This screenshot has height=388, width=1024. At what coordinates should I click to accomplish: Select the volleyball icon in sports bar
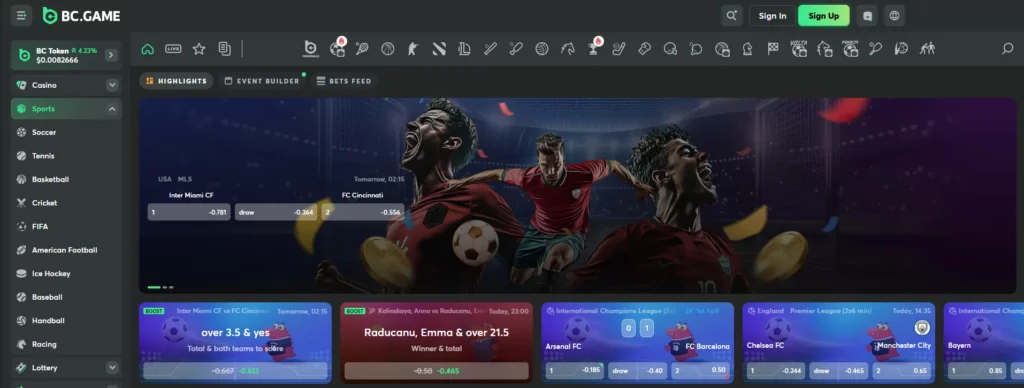click(x=541, y=49)
